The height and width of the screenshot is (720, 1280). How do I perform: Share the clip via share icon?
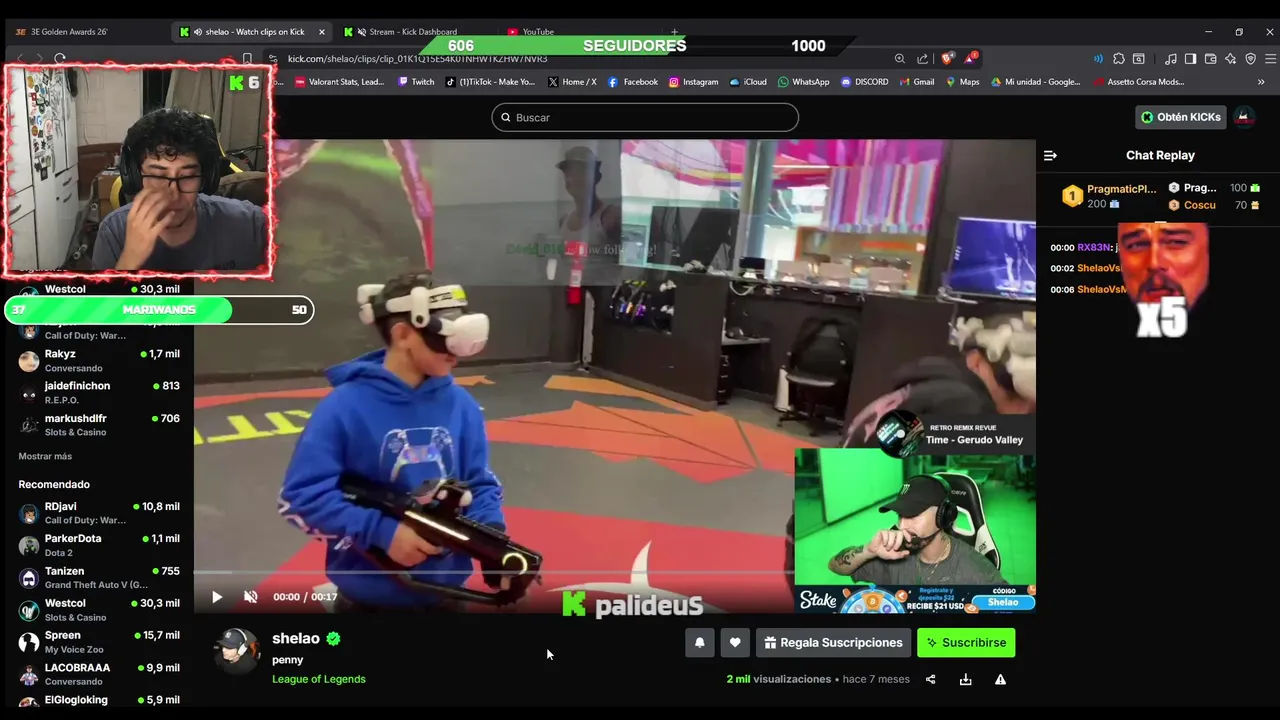[930, 680]
